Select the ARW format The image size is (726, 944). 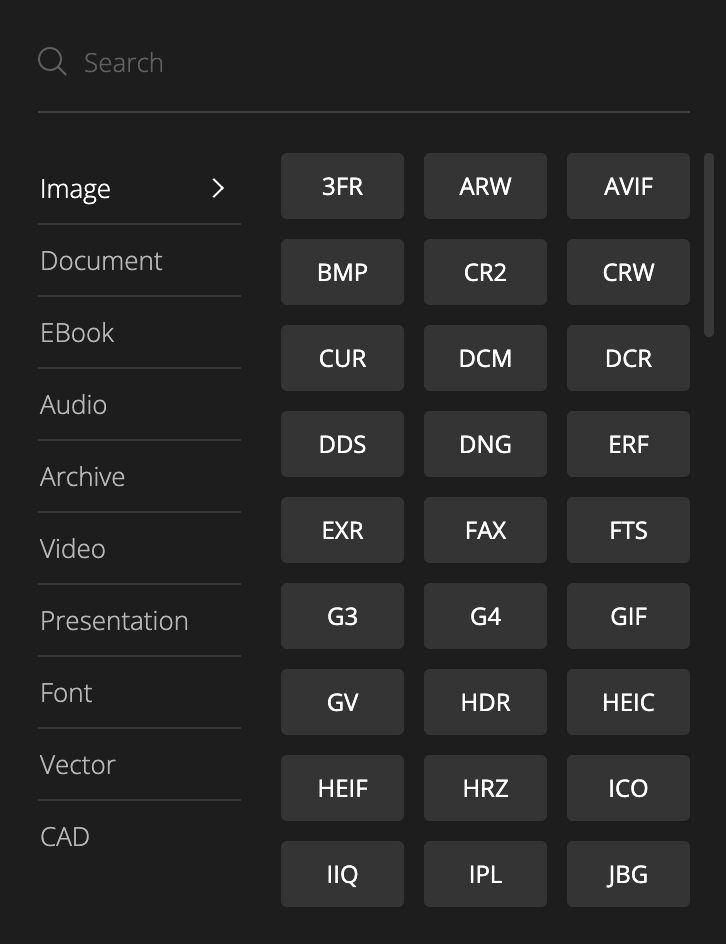tap(485, 186)
